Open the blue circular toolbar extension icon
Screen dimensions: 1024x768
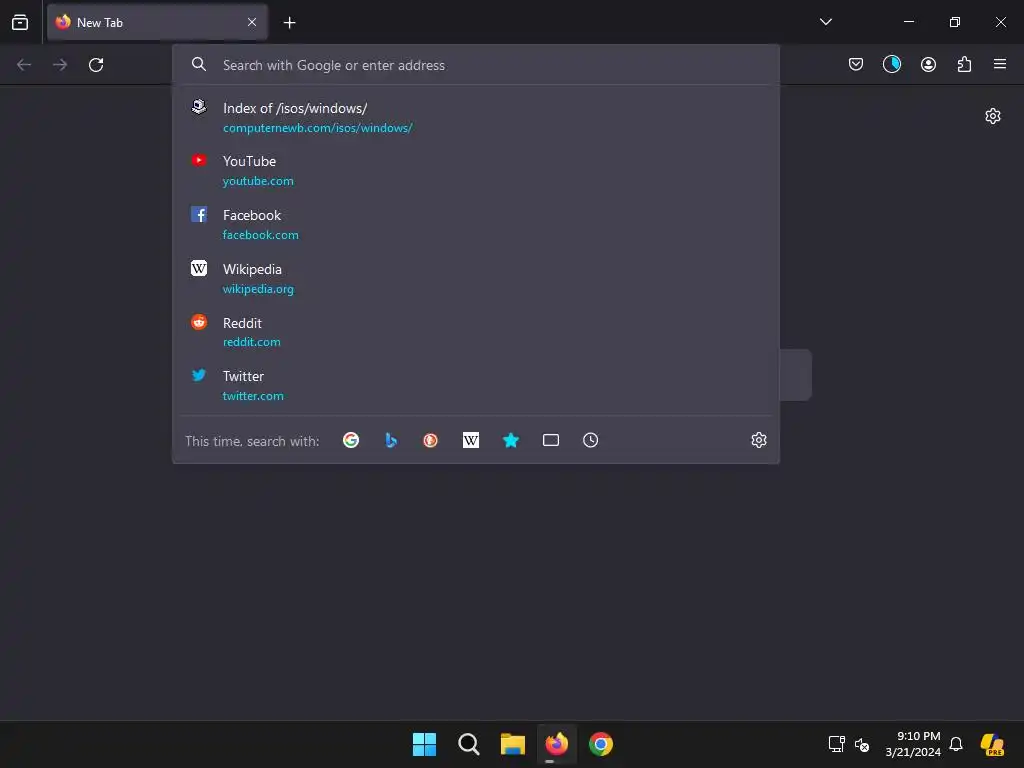pyautogui.click(x=891, y=64)
